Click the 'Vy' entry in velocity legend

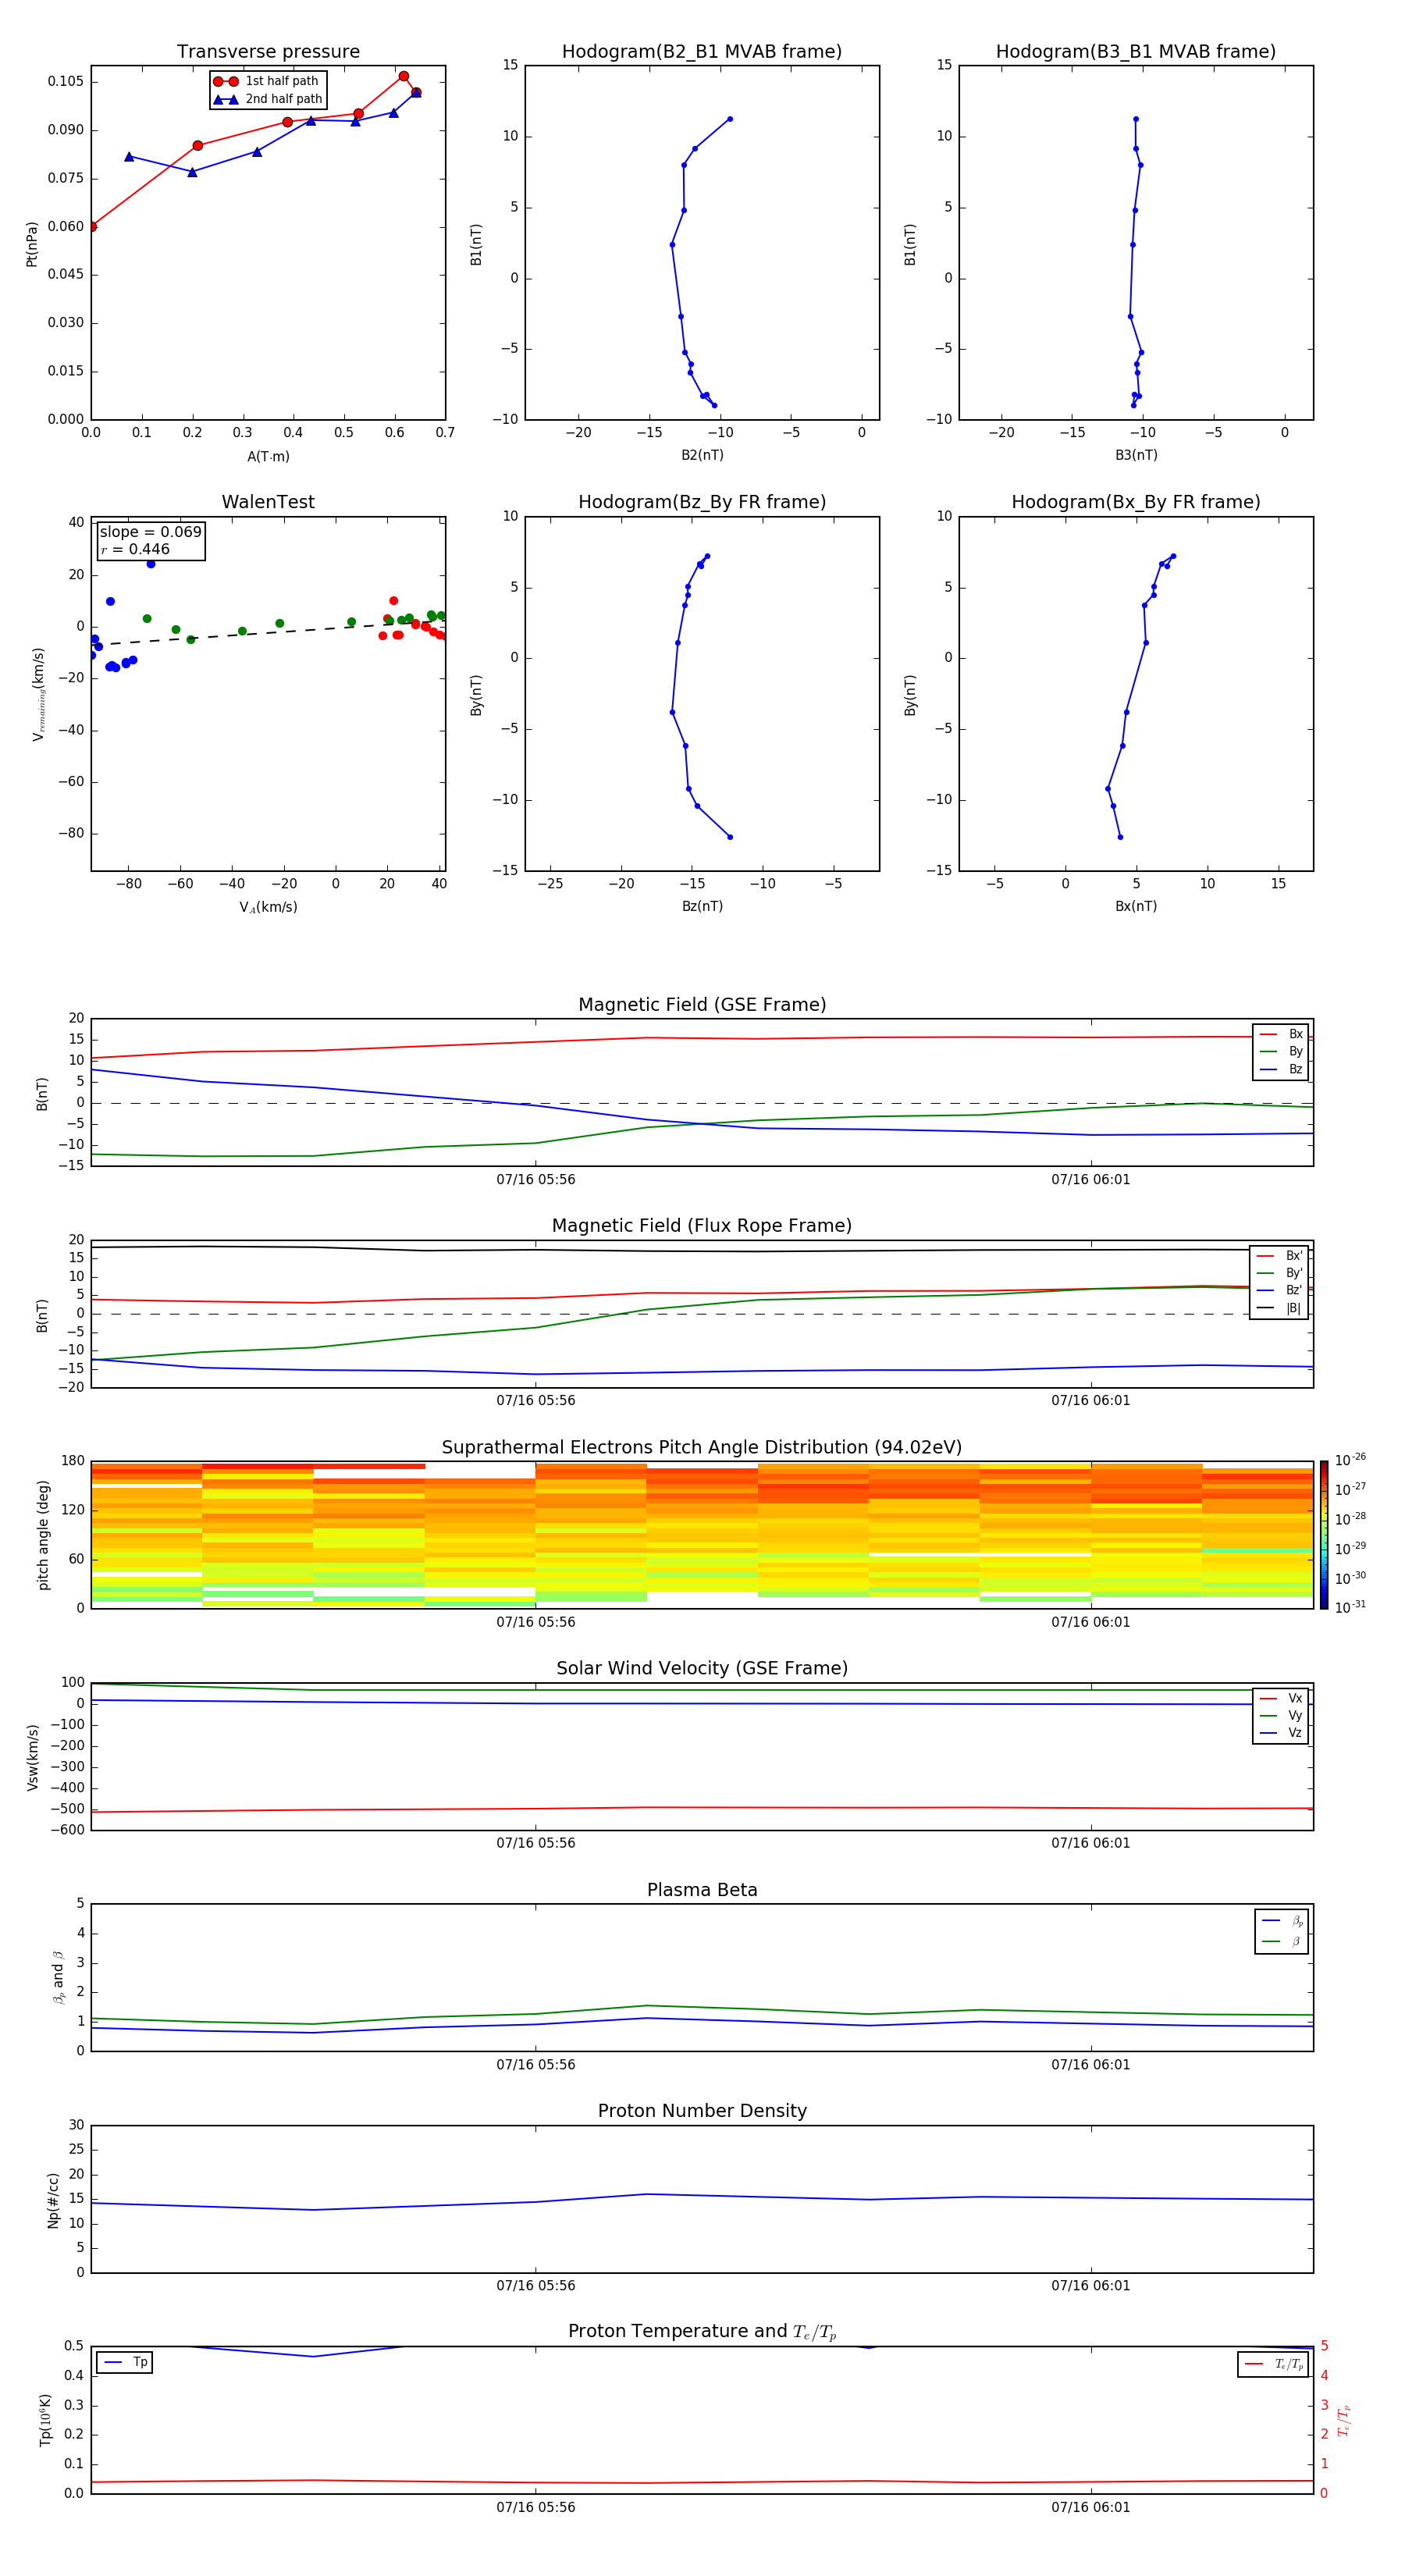pyautogui.click(x=1281, y=1716)
